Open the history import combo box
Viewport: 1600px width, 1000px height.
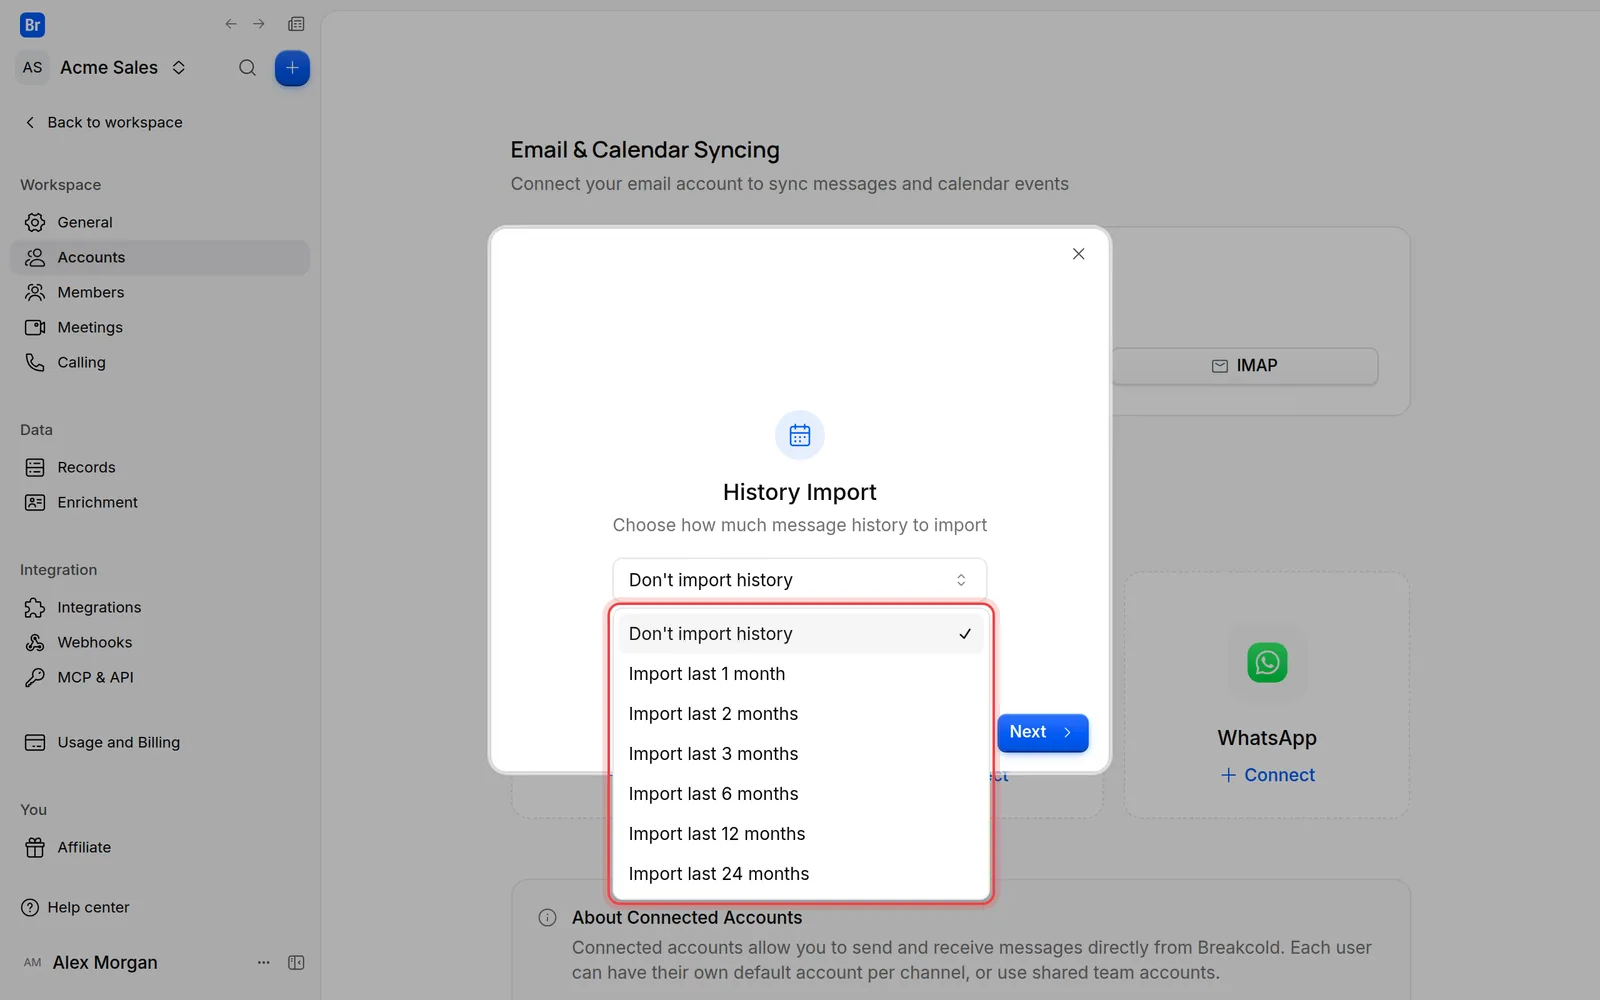tap(800, 580)
